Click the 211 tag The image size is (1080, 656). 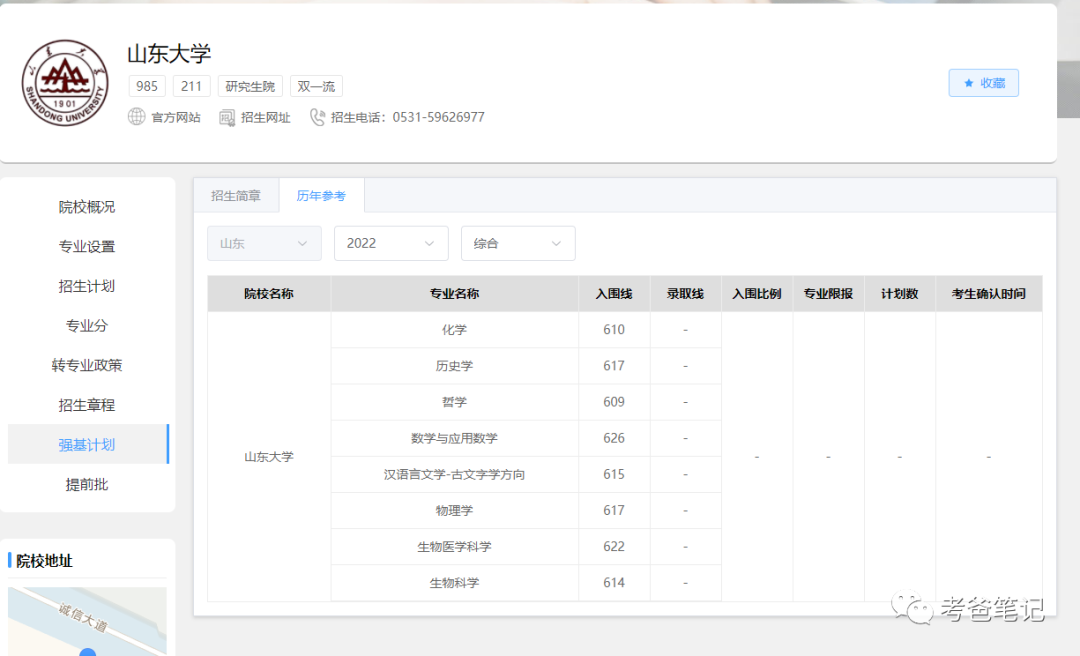point(191,86)
